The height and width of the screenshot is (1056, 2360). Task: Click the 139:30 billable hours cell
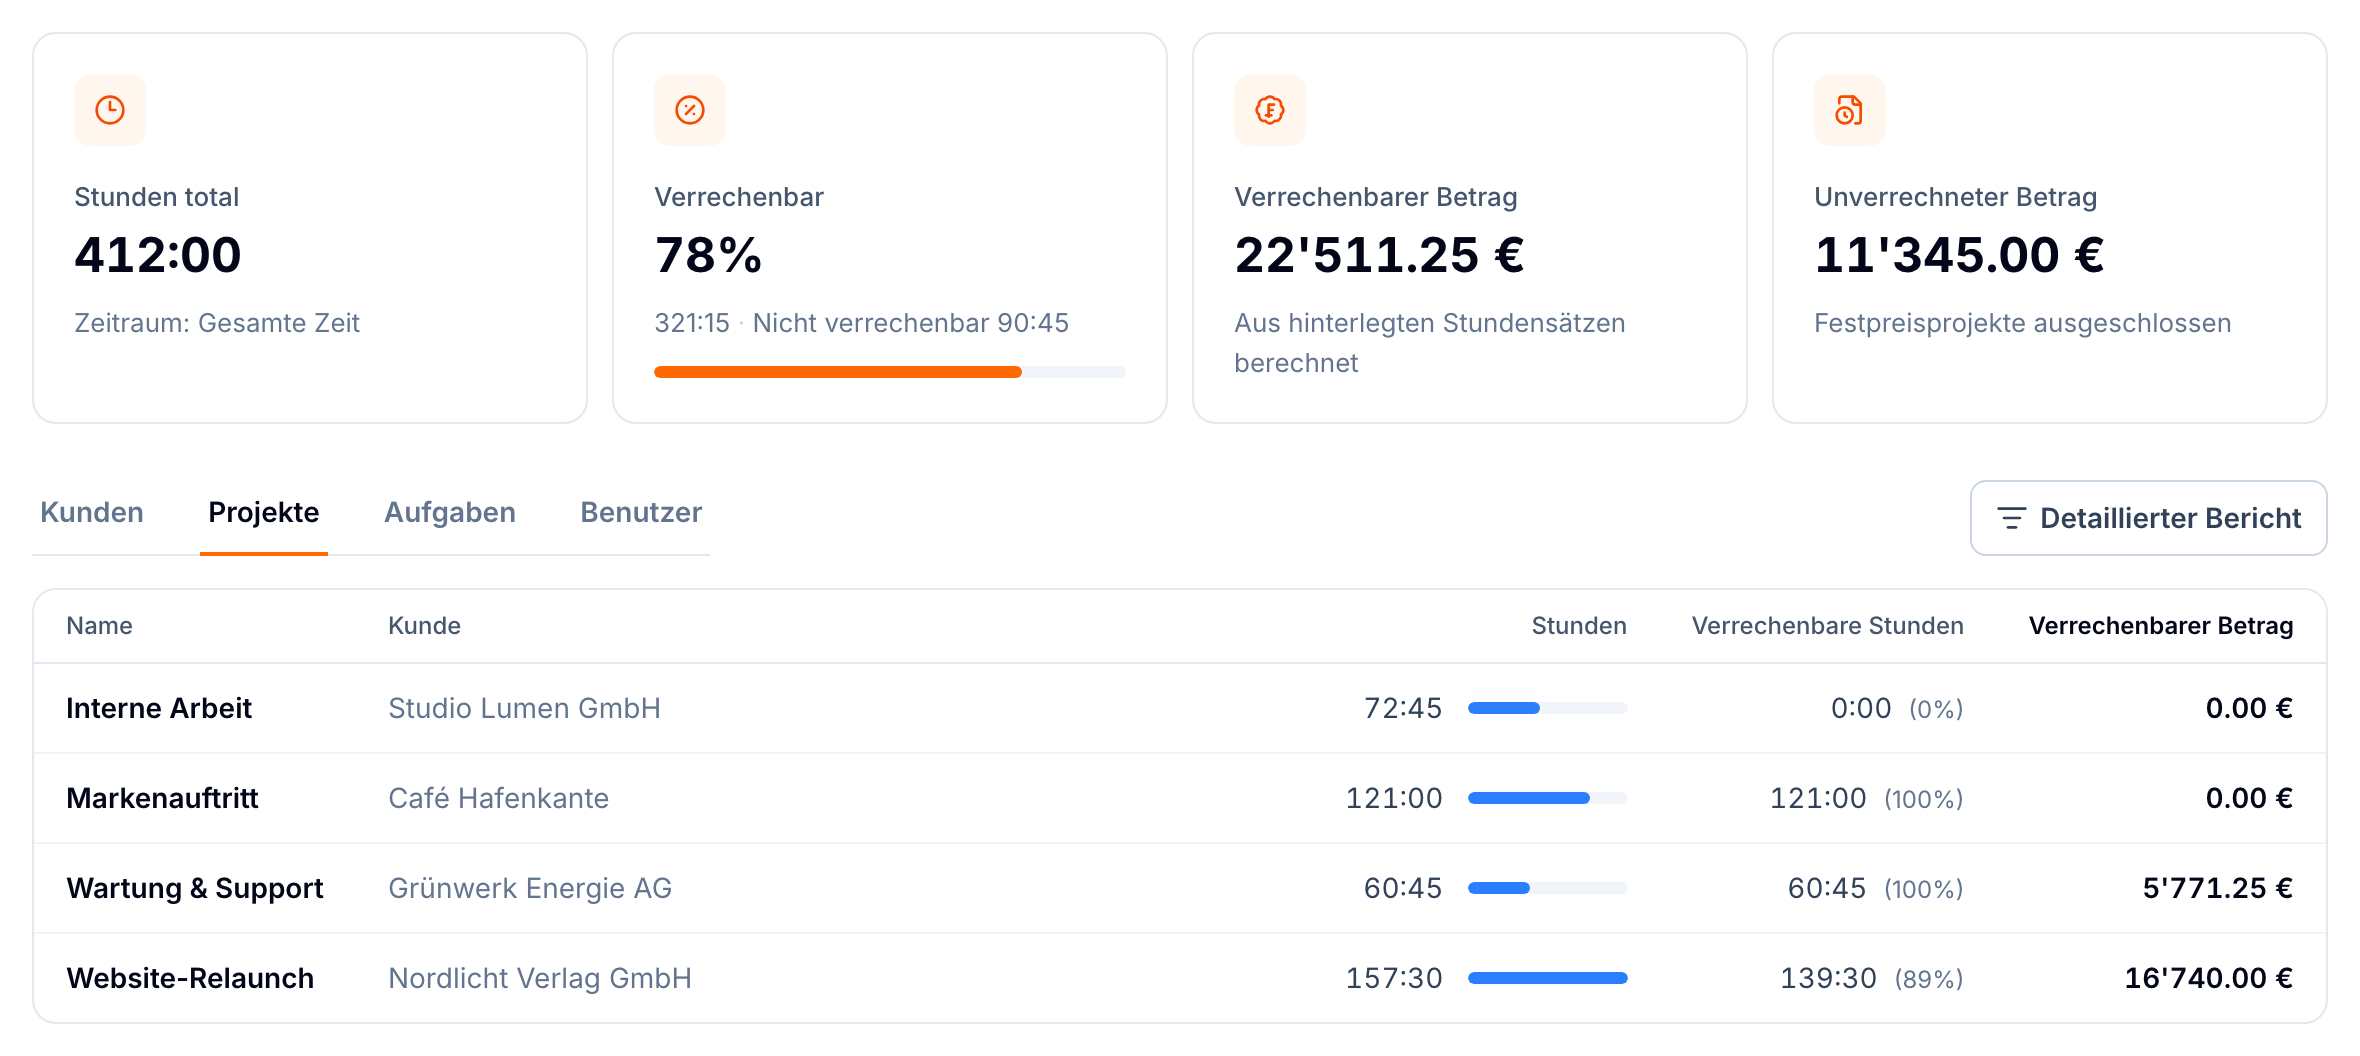click(x=1828, y=978)
